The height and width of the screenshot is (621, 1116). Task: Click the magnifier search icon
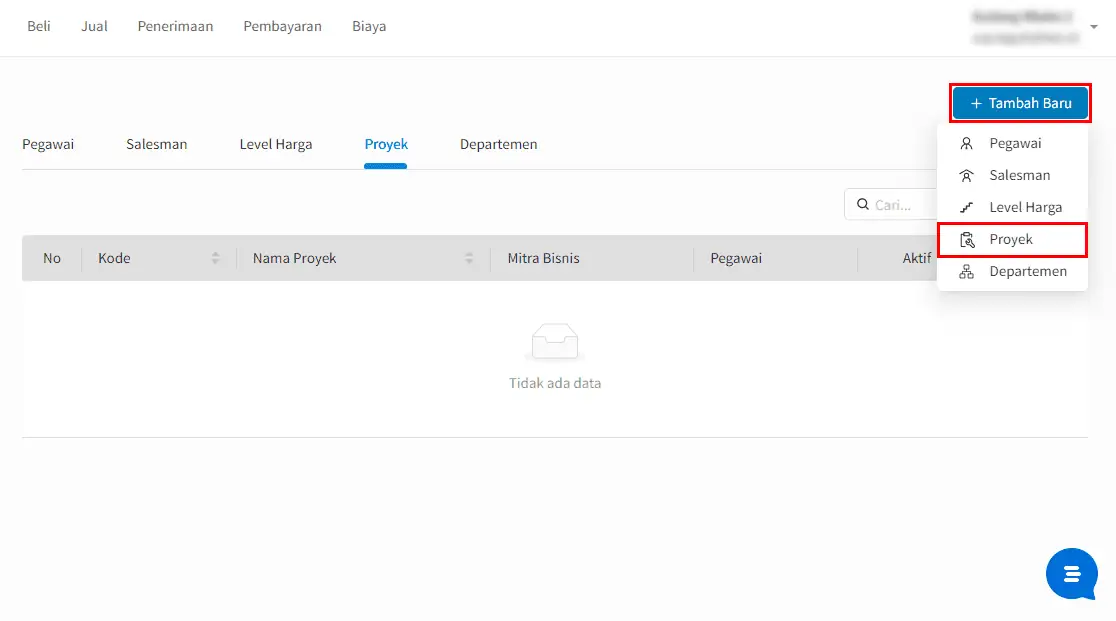pyautogui.click(x=863, y=205)
